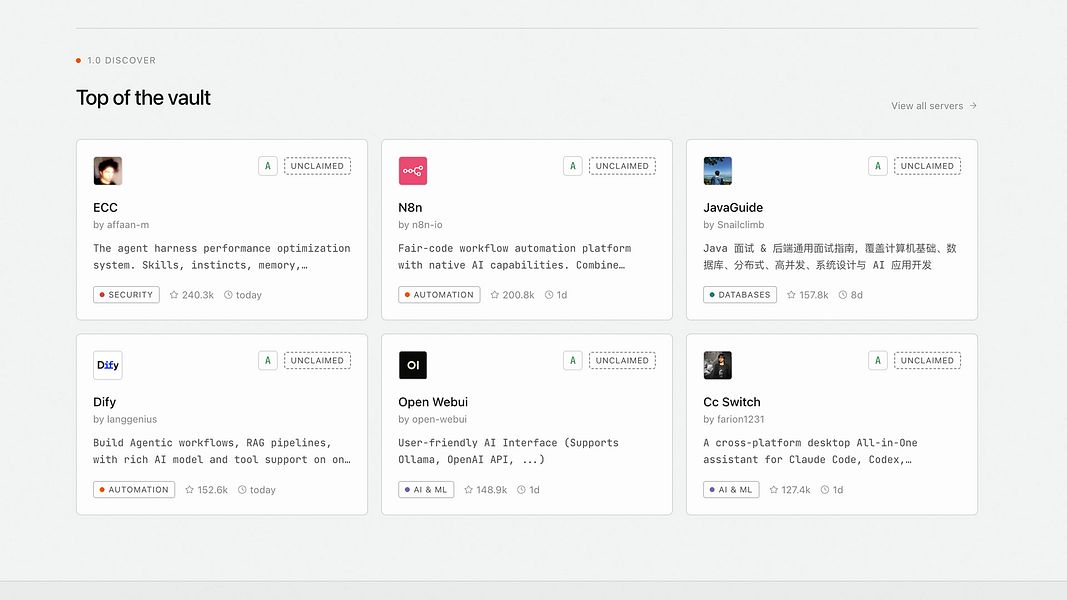Click the clock icon beside 8d
This screenshot has width=1067, height=600.
843,295
